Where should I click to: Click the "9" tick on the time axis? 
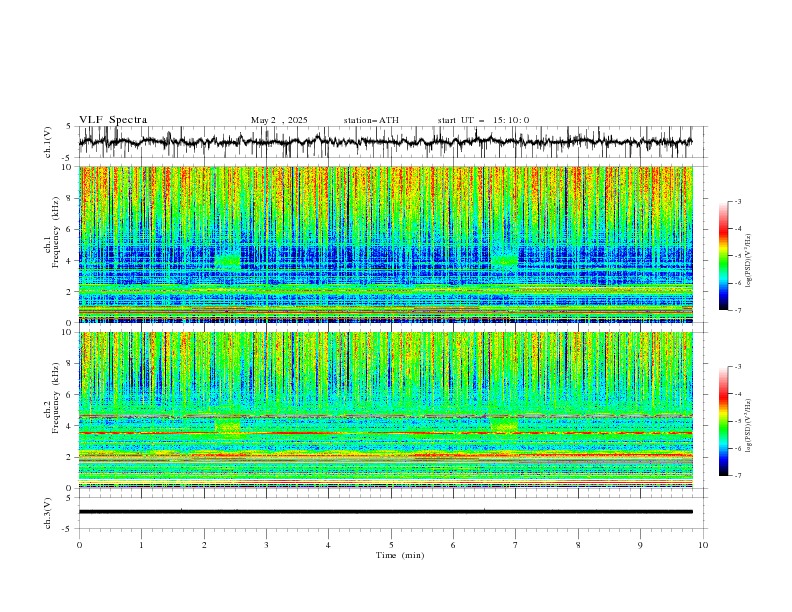640,545
